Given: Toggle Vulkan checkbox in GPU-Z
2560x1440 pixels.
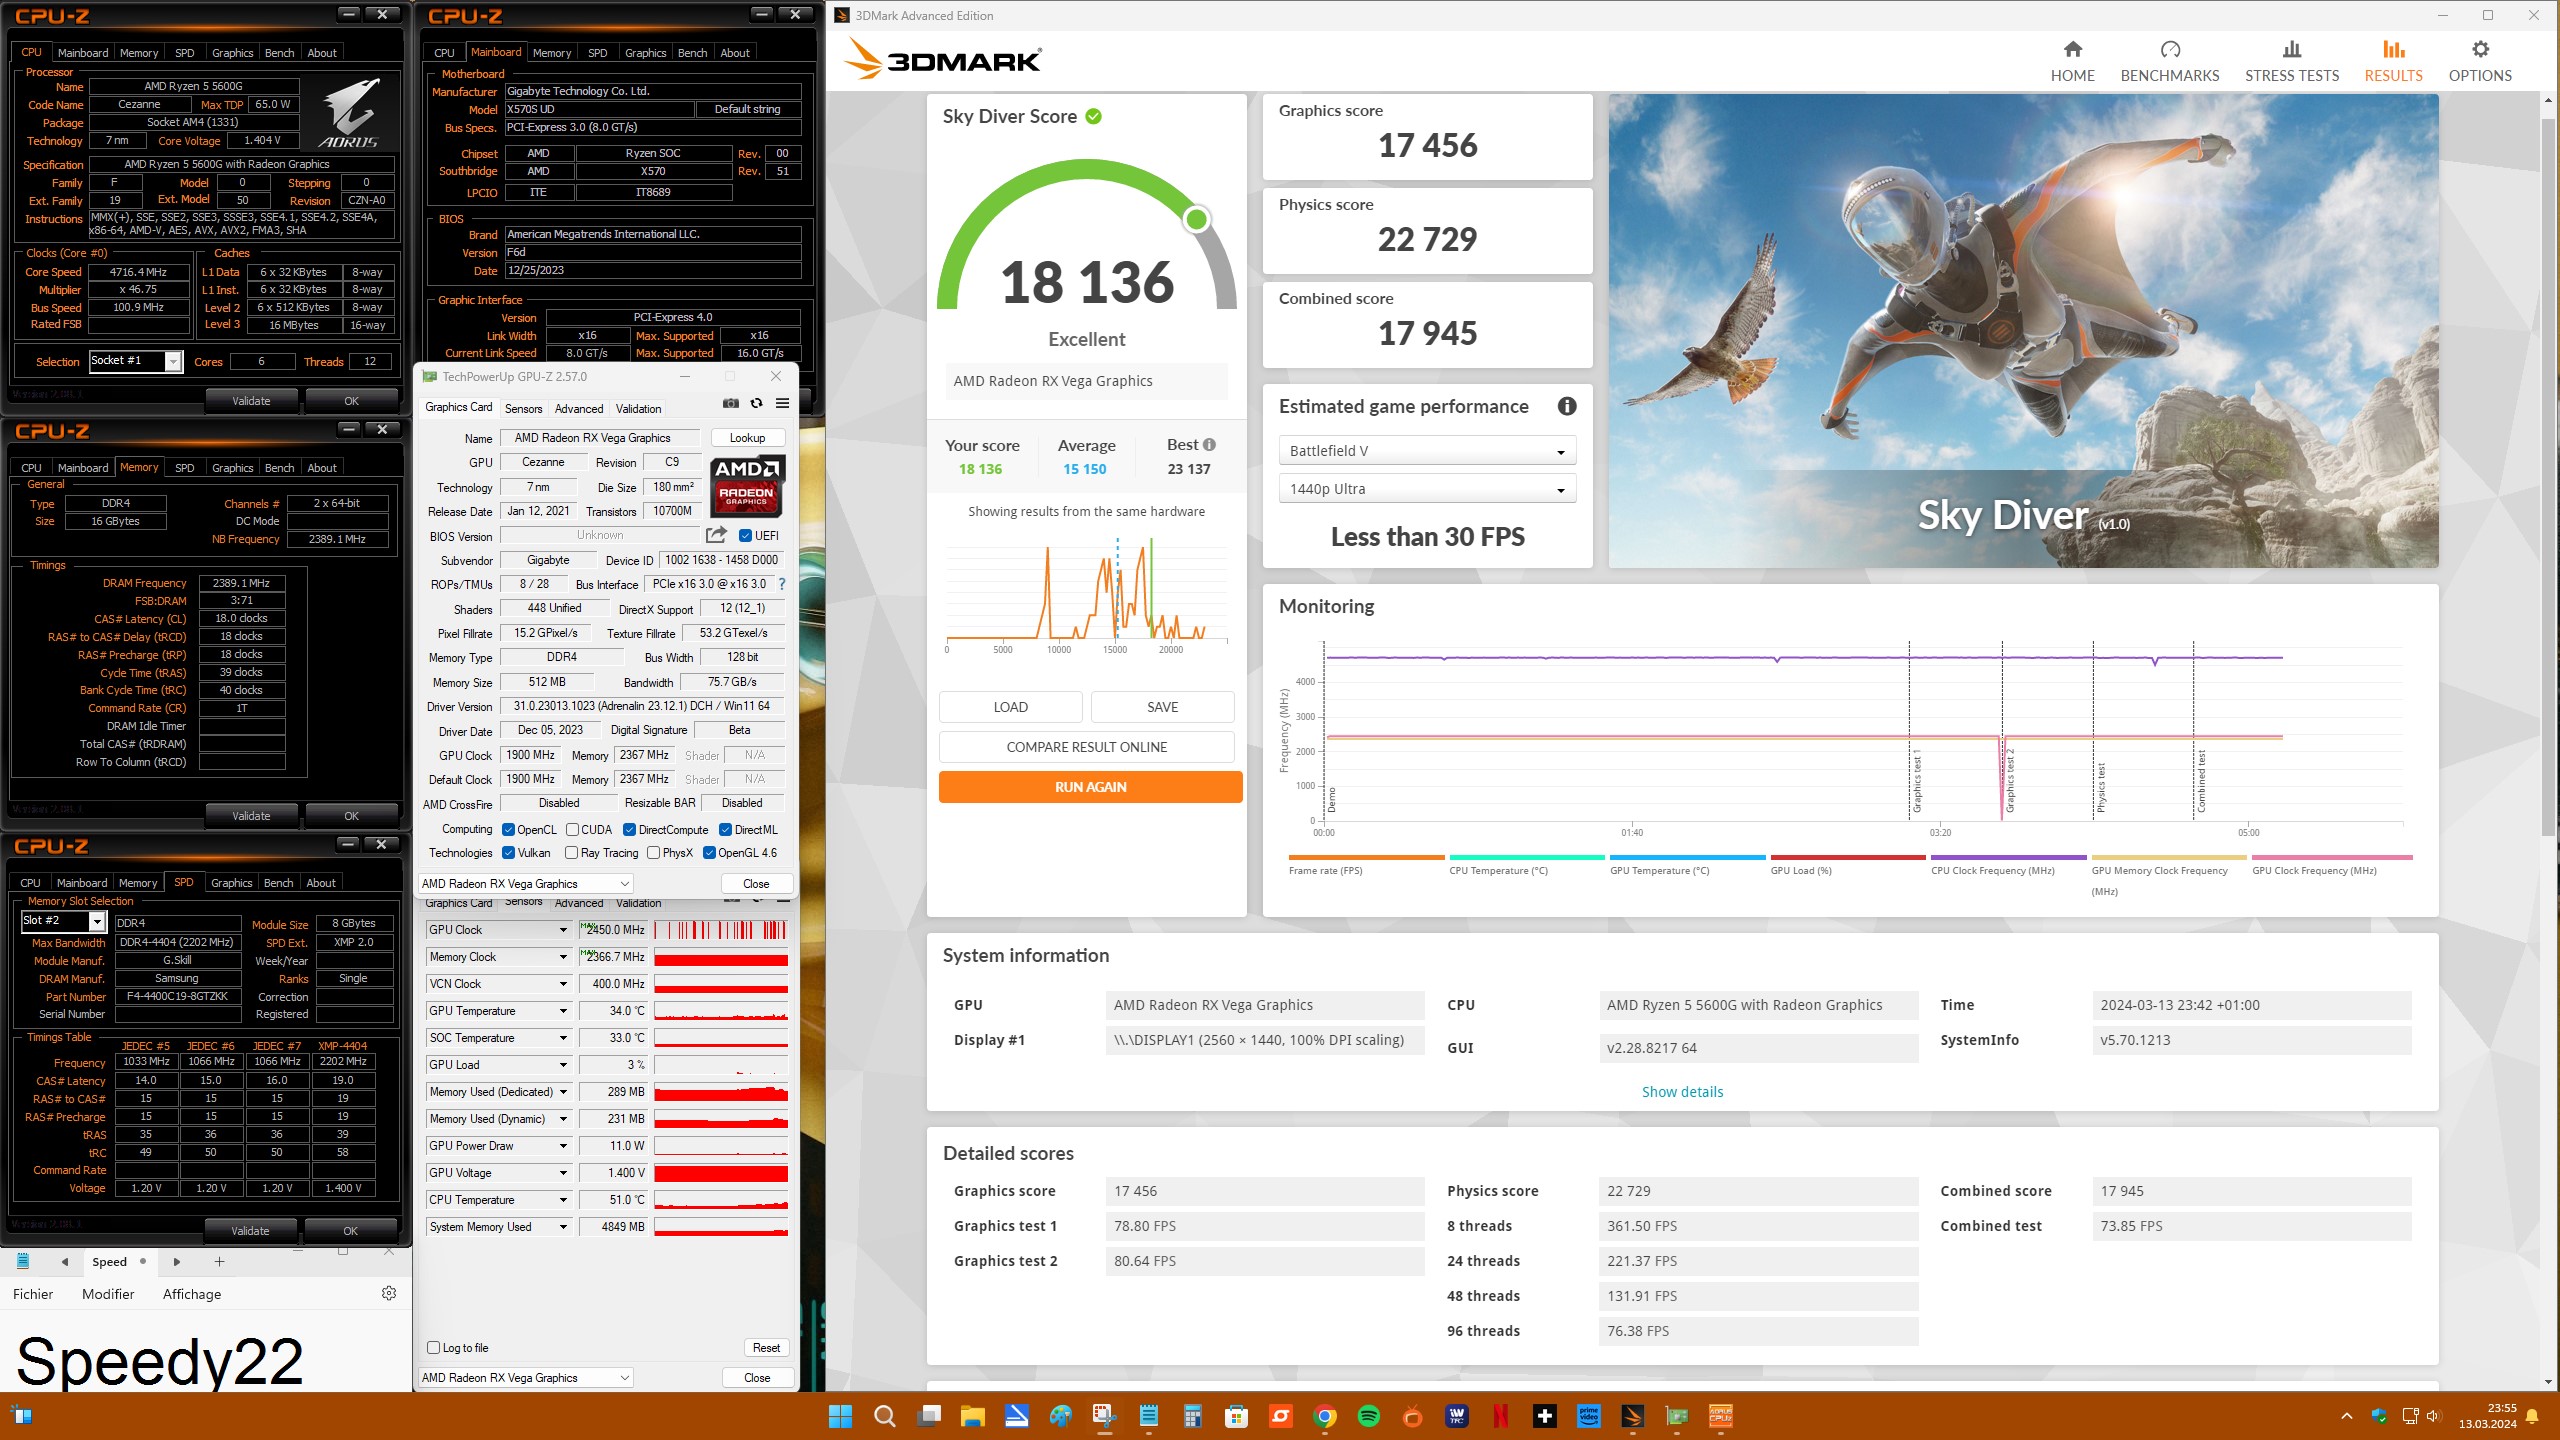Looking at the screenshot, I should (508, 853).
